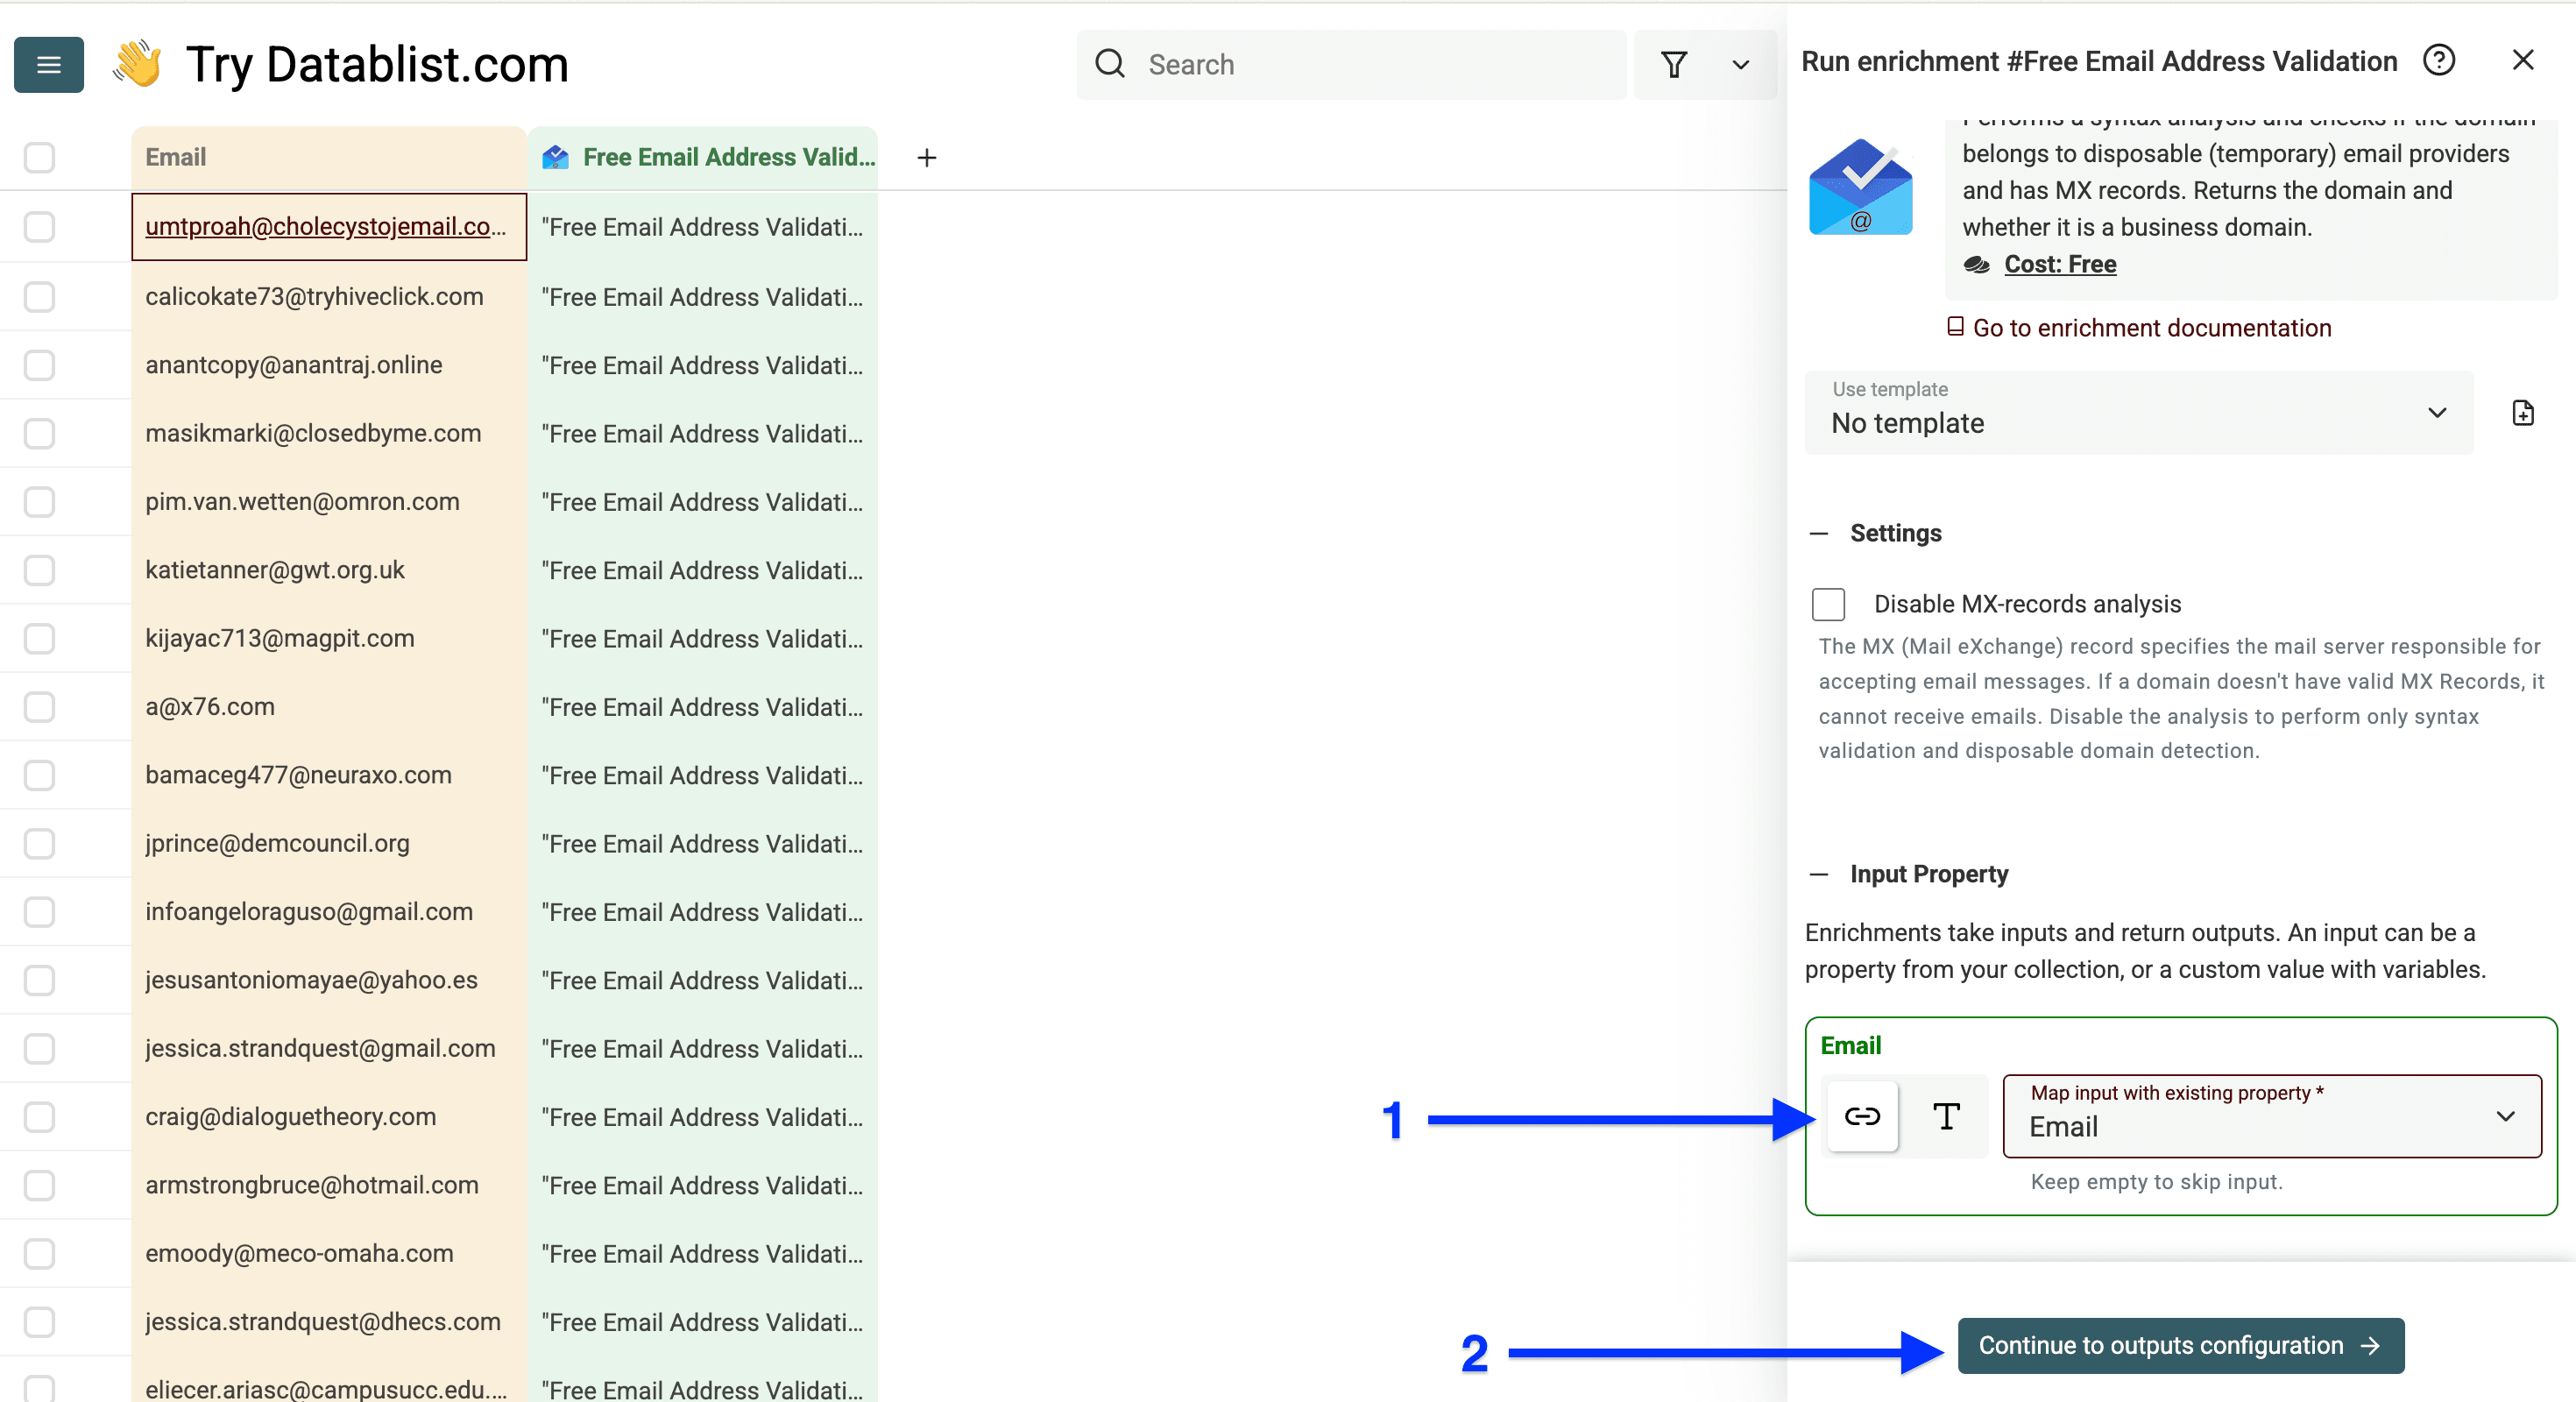2576x1402 pixels.
Task: Check the select-all checkbox in header
Action: pyautogui.click(x=39, y=157)
